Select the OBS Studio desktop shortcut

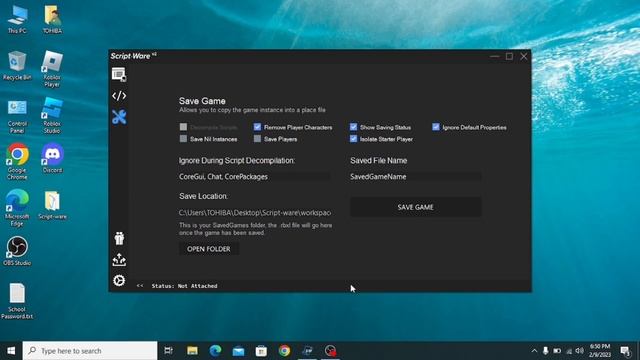click(17, 251)
